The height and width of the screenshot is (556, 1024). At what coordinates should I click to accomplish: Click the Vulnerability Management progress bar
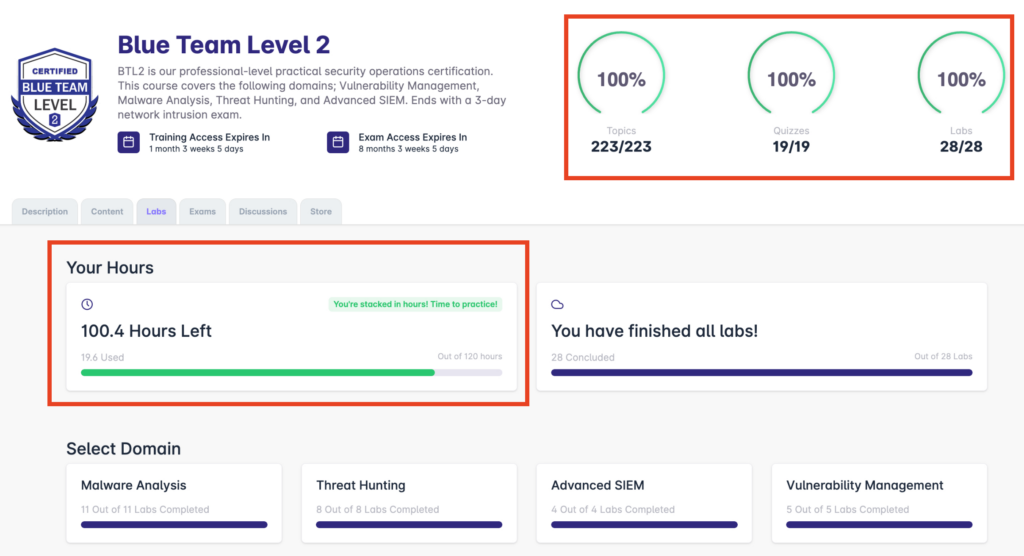tap(879, 525)
